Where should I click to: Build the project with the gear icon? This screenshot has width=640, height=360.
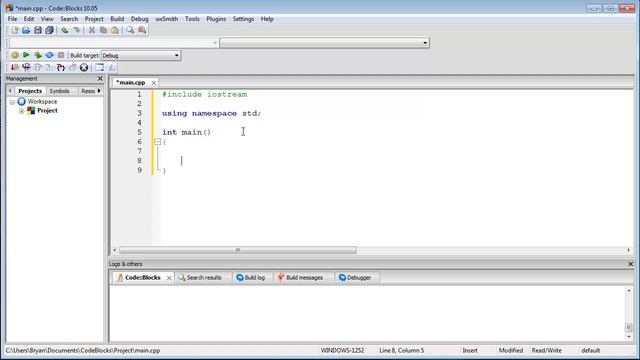[x=15, y=55]
